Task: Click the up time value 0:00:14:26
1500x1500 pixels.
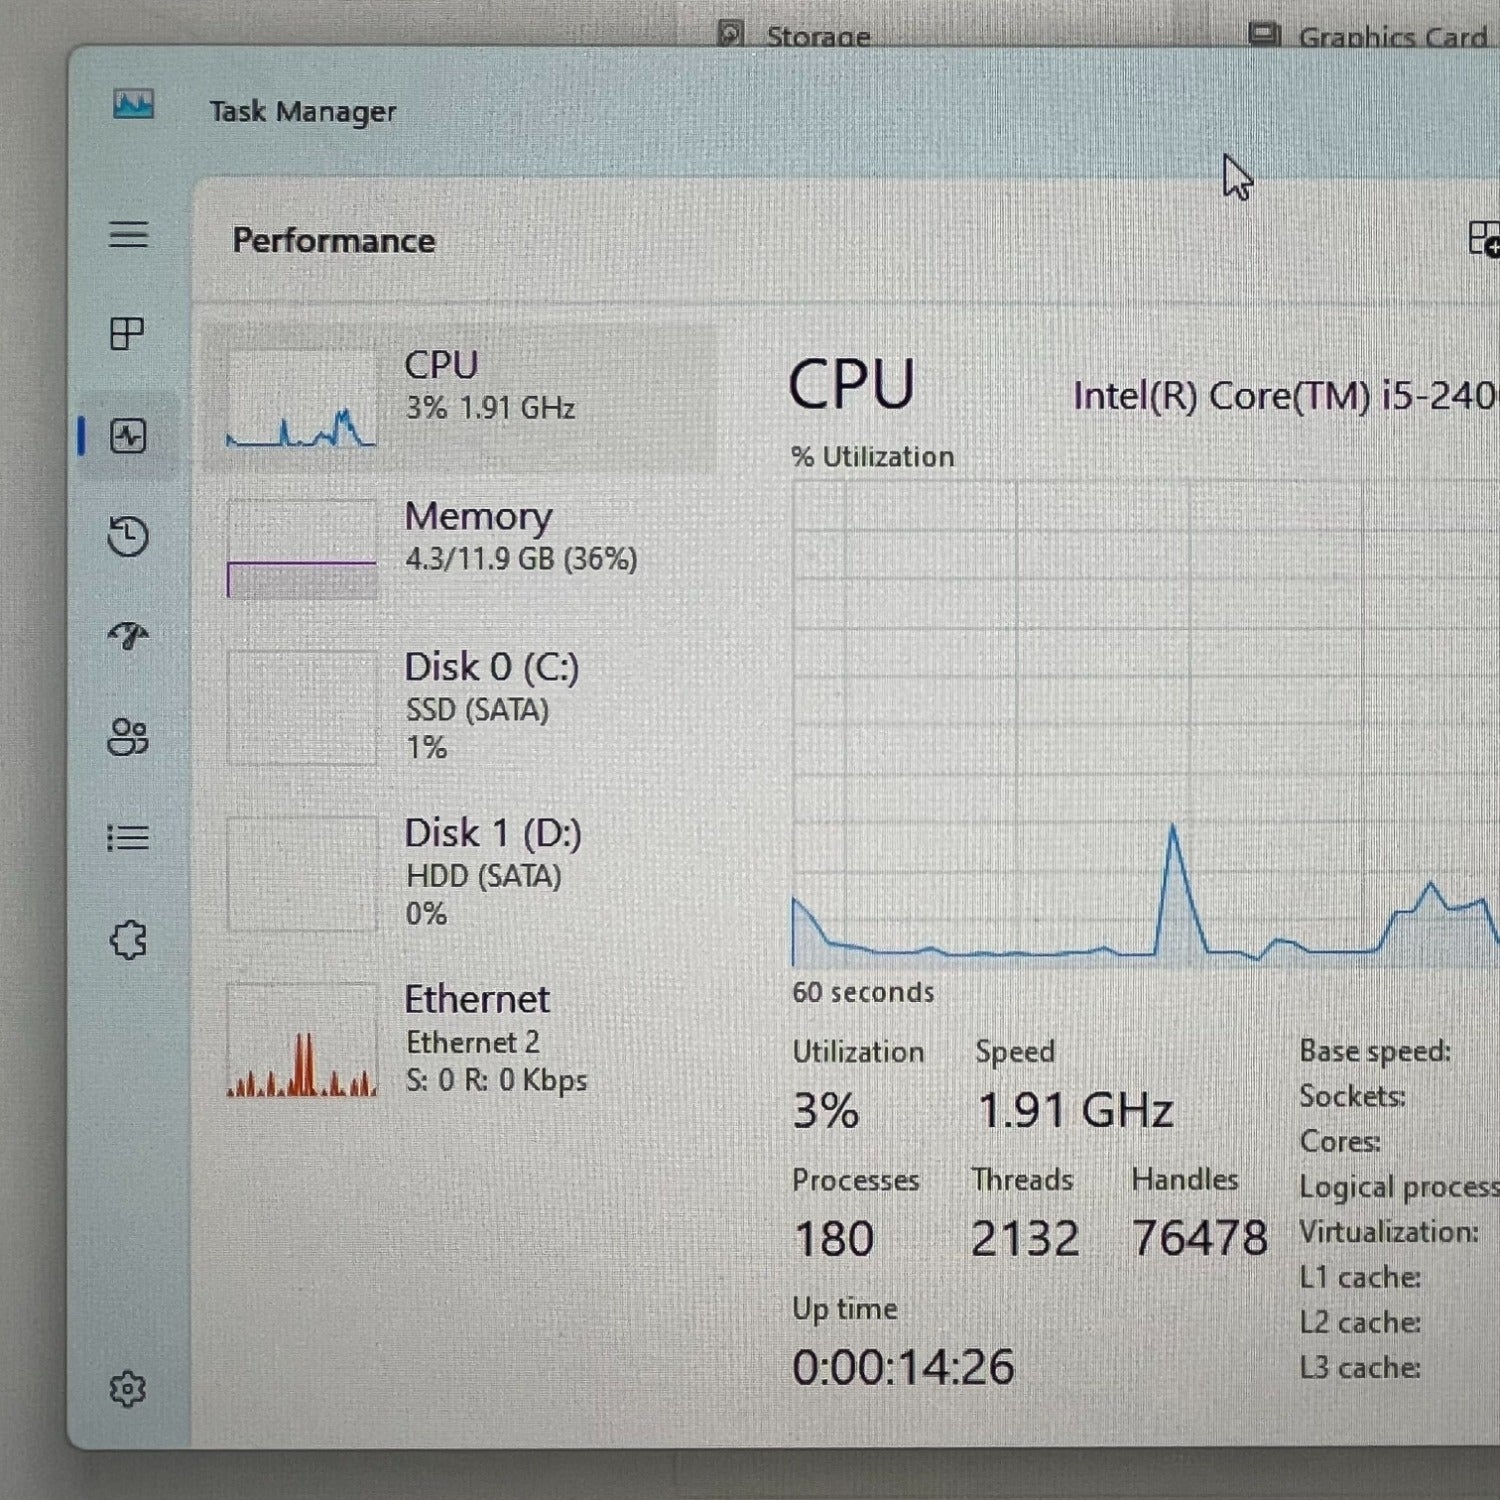Action: [903, 1367]
